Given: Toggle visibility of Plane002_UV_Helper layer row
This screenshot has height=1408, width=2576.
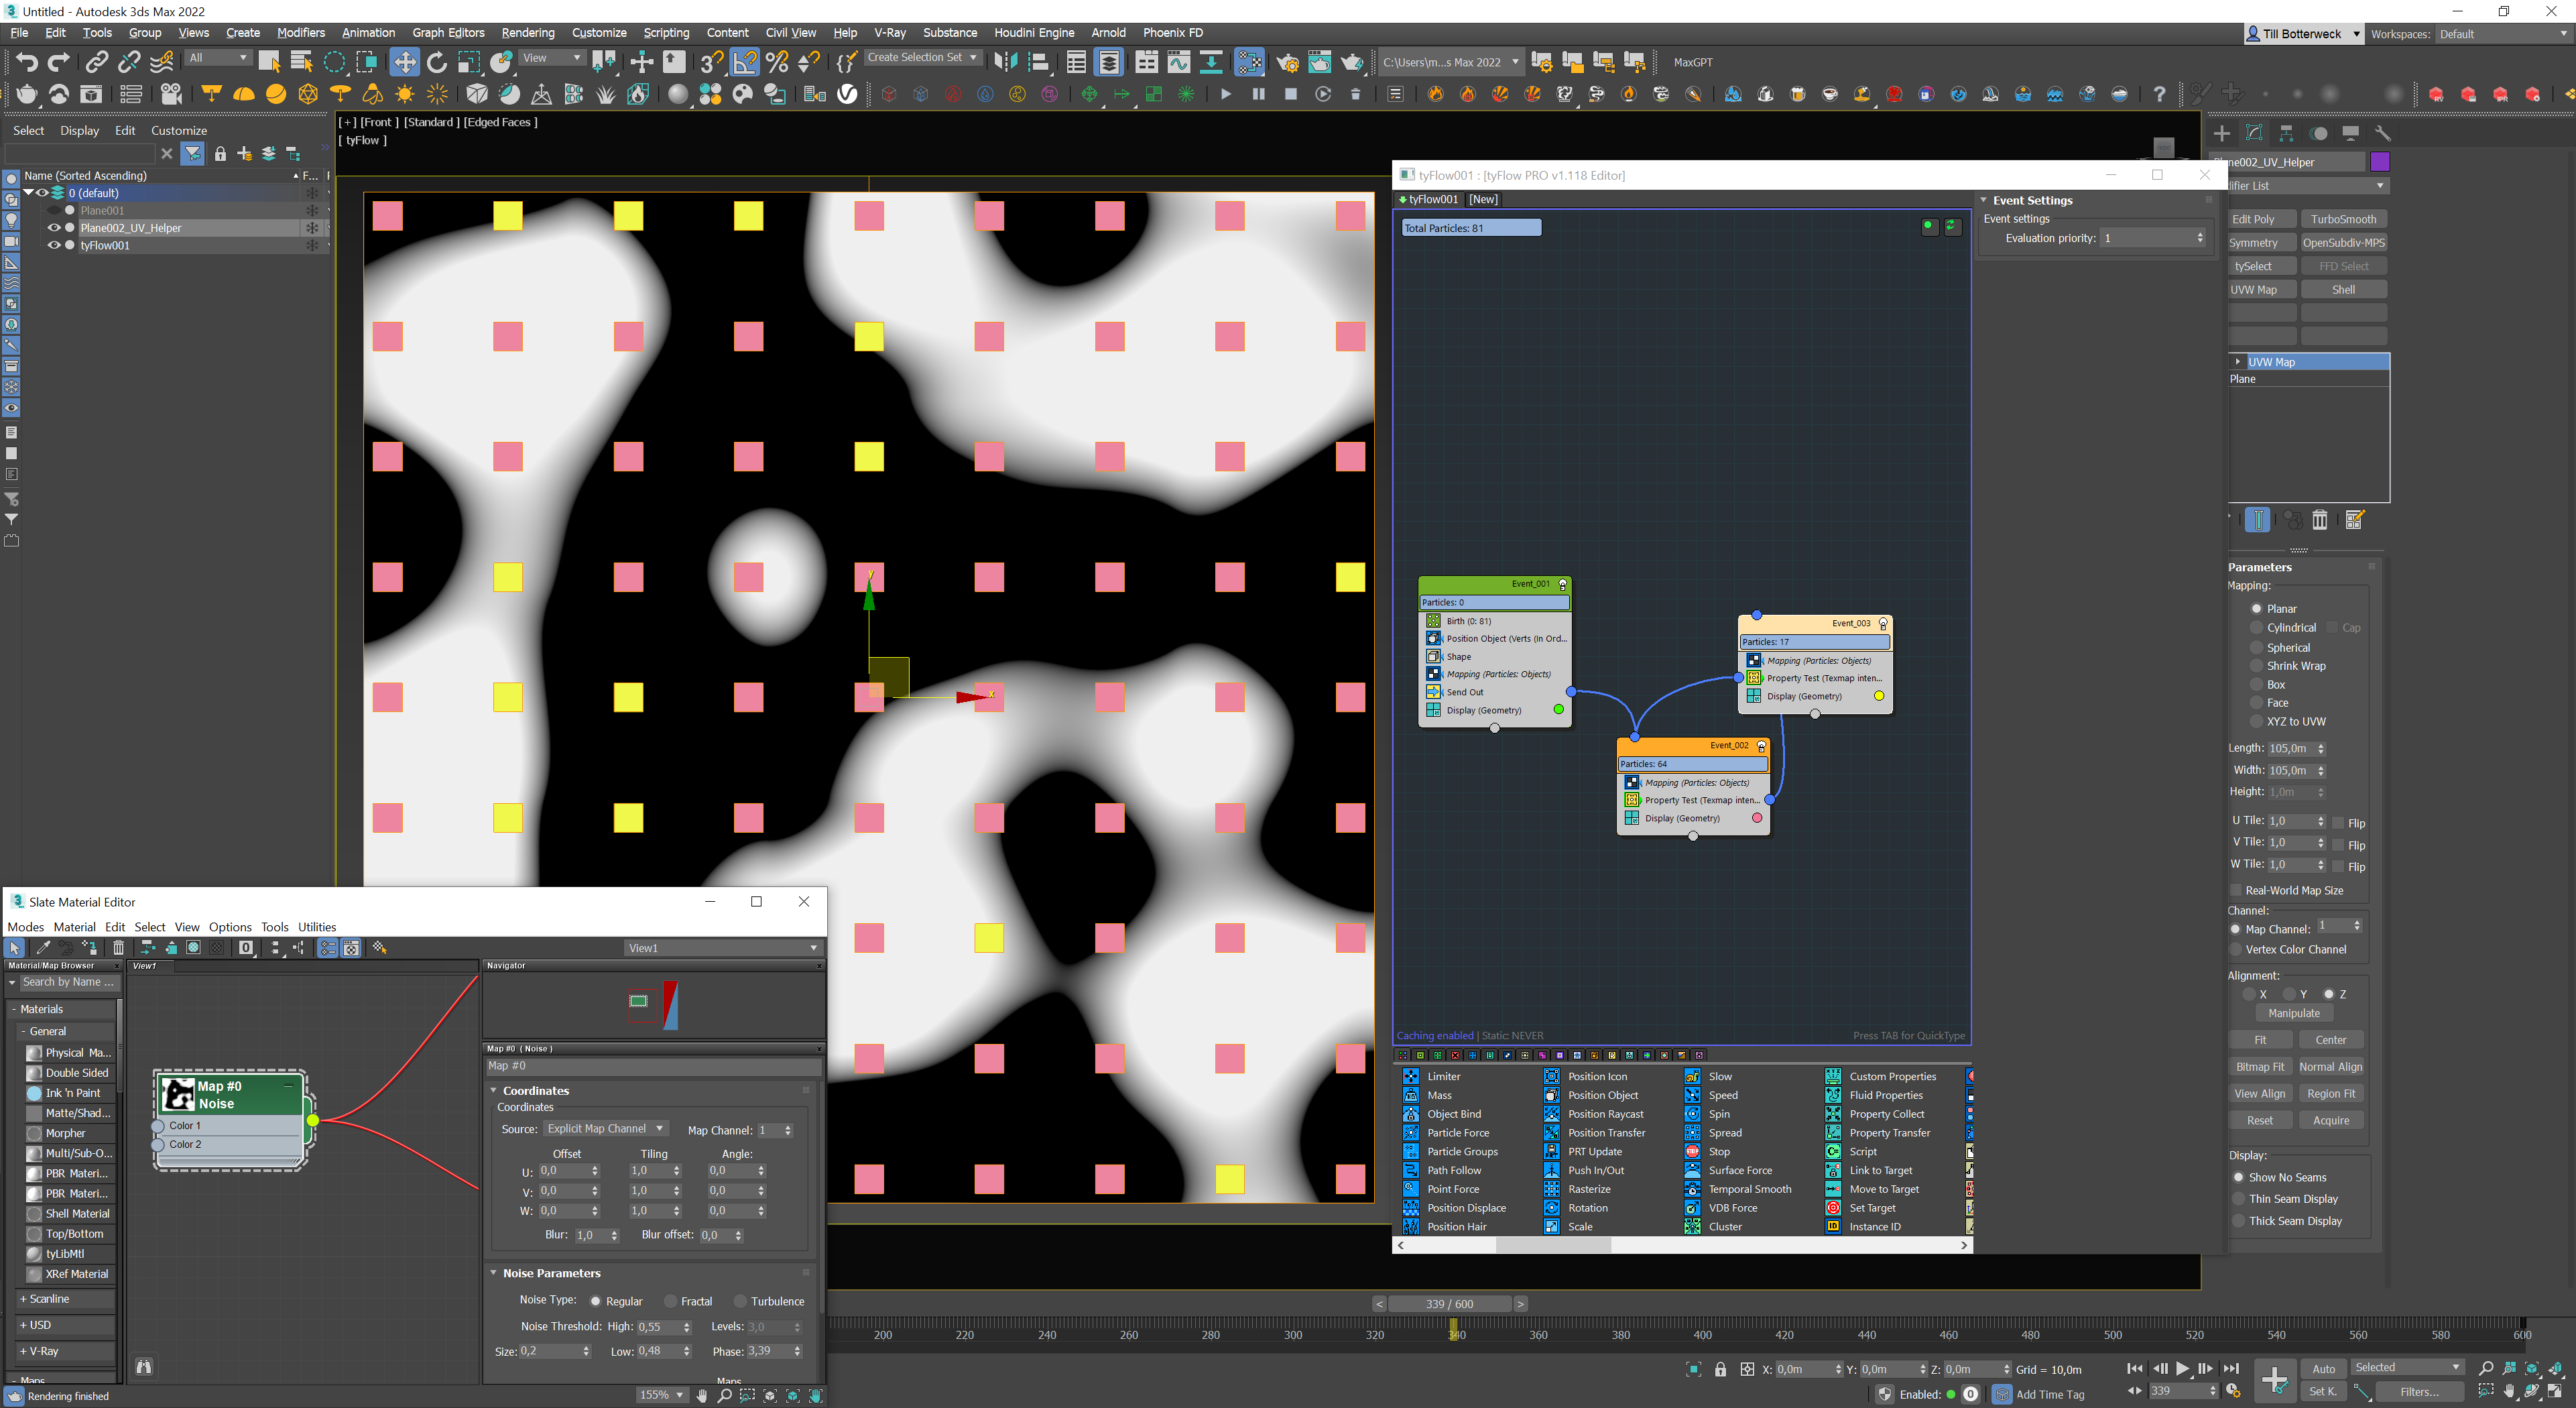Looking at the screenshot, I should (x=54, y=228).
